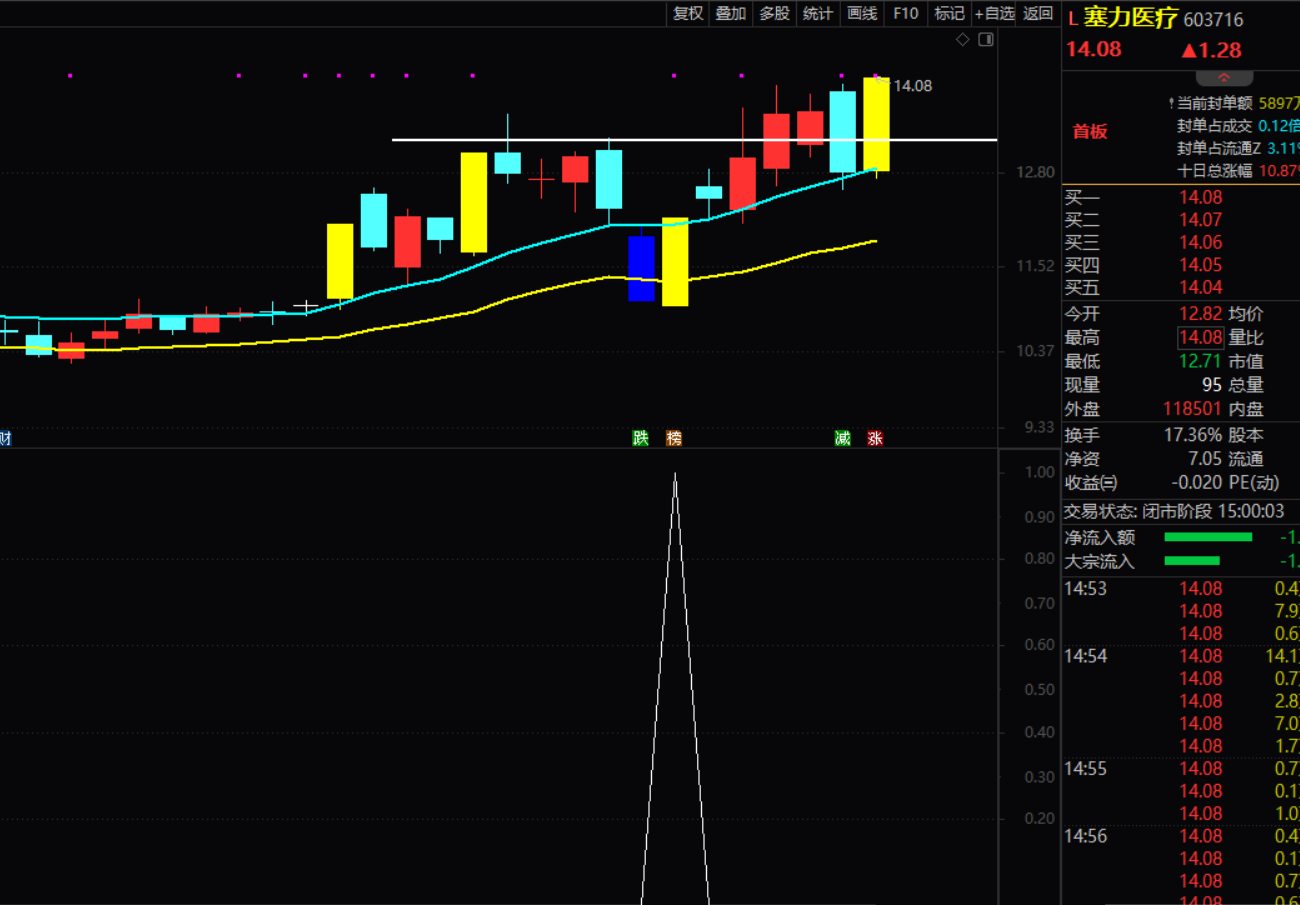The height and width of the screenshot is (905, 1300).
Task: Toggle the side panel layout icon
Action: coord(986,40)
